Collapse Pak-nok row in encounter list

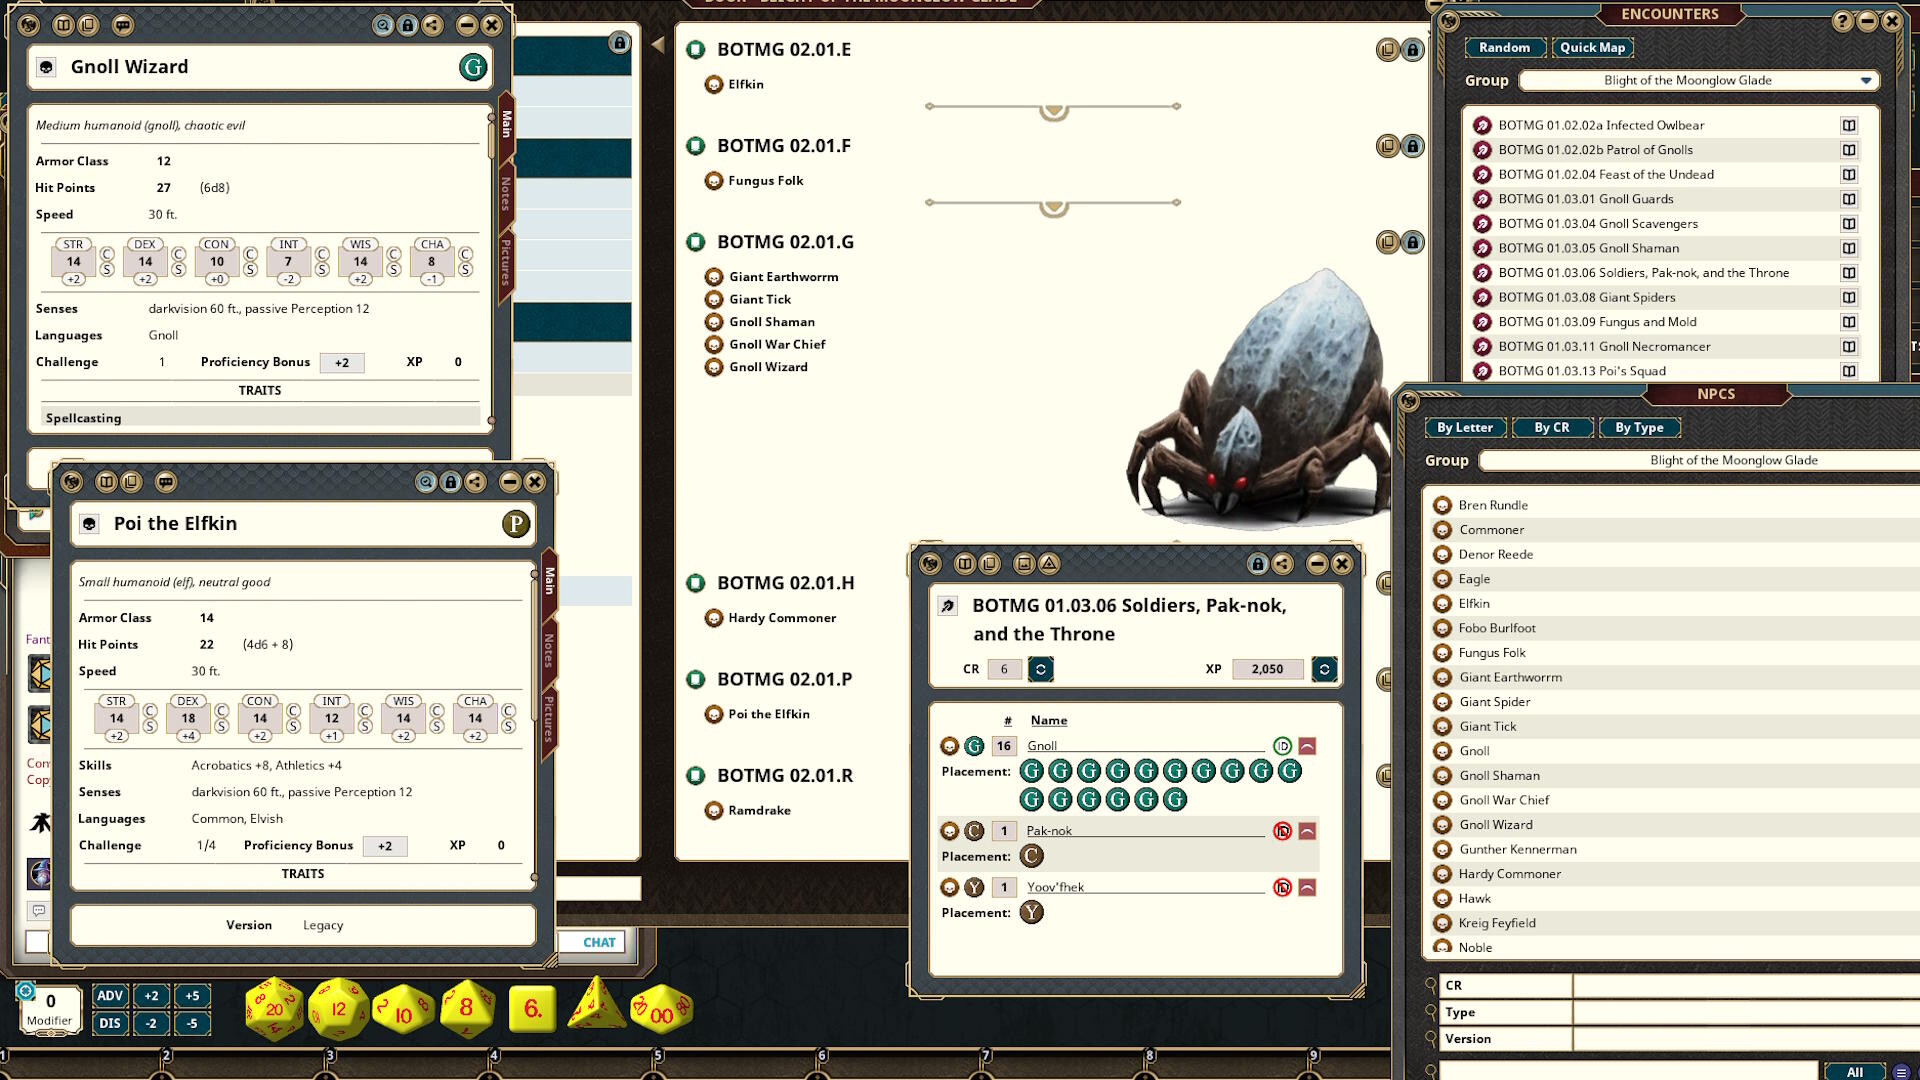pyautogui.click(x=1307, y=831)
